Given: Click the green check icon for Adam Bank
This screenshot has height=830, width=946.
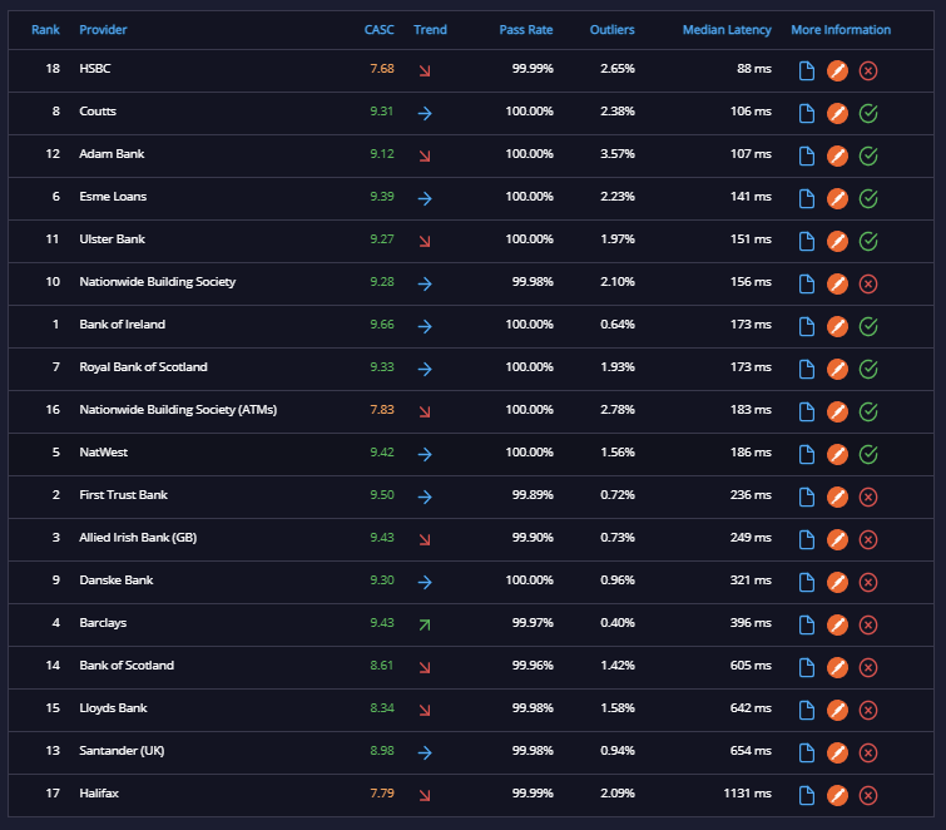Looking at the screenshot, I should coord(868,156).
